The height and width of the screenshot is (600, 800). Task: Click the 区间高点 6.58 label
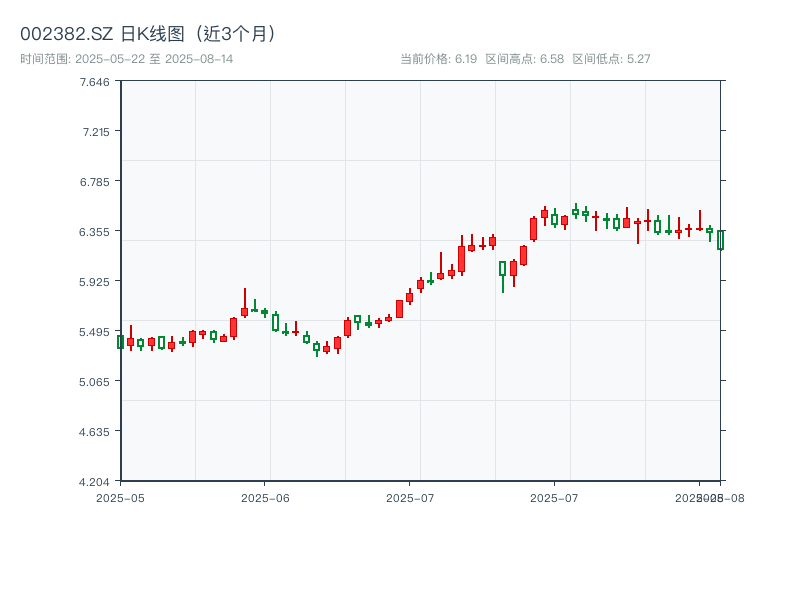point(525,59)
